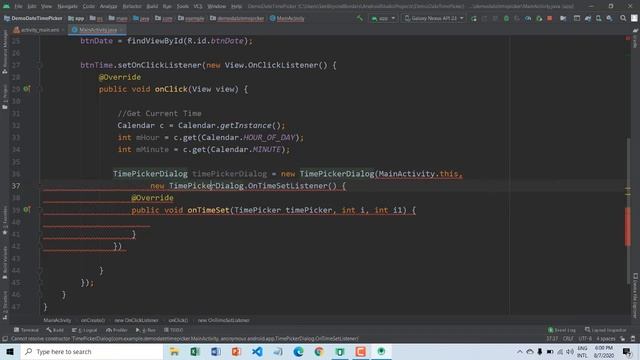Viewport: 640px width, 360px height.
Task: Open the Run tool window
Action: 146,330
